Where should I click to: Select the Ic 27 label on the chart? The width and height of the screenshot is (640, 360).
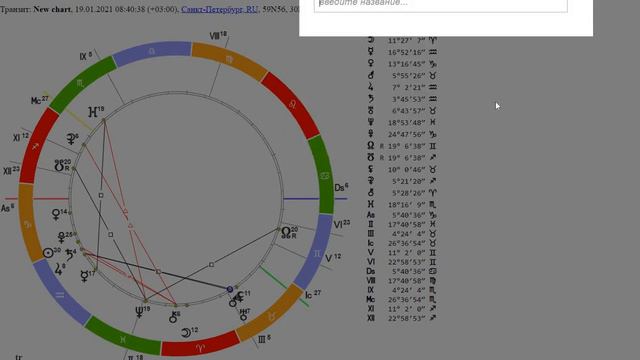pyautogui.click(x=313, y=294)
